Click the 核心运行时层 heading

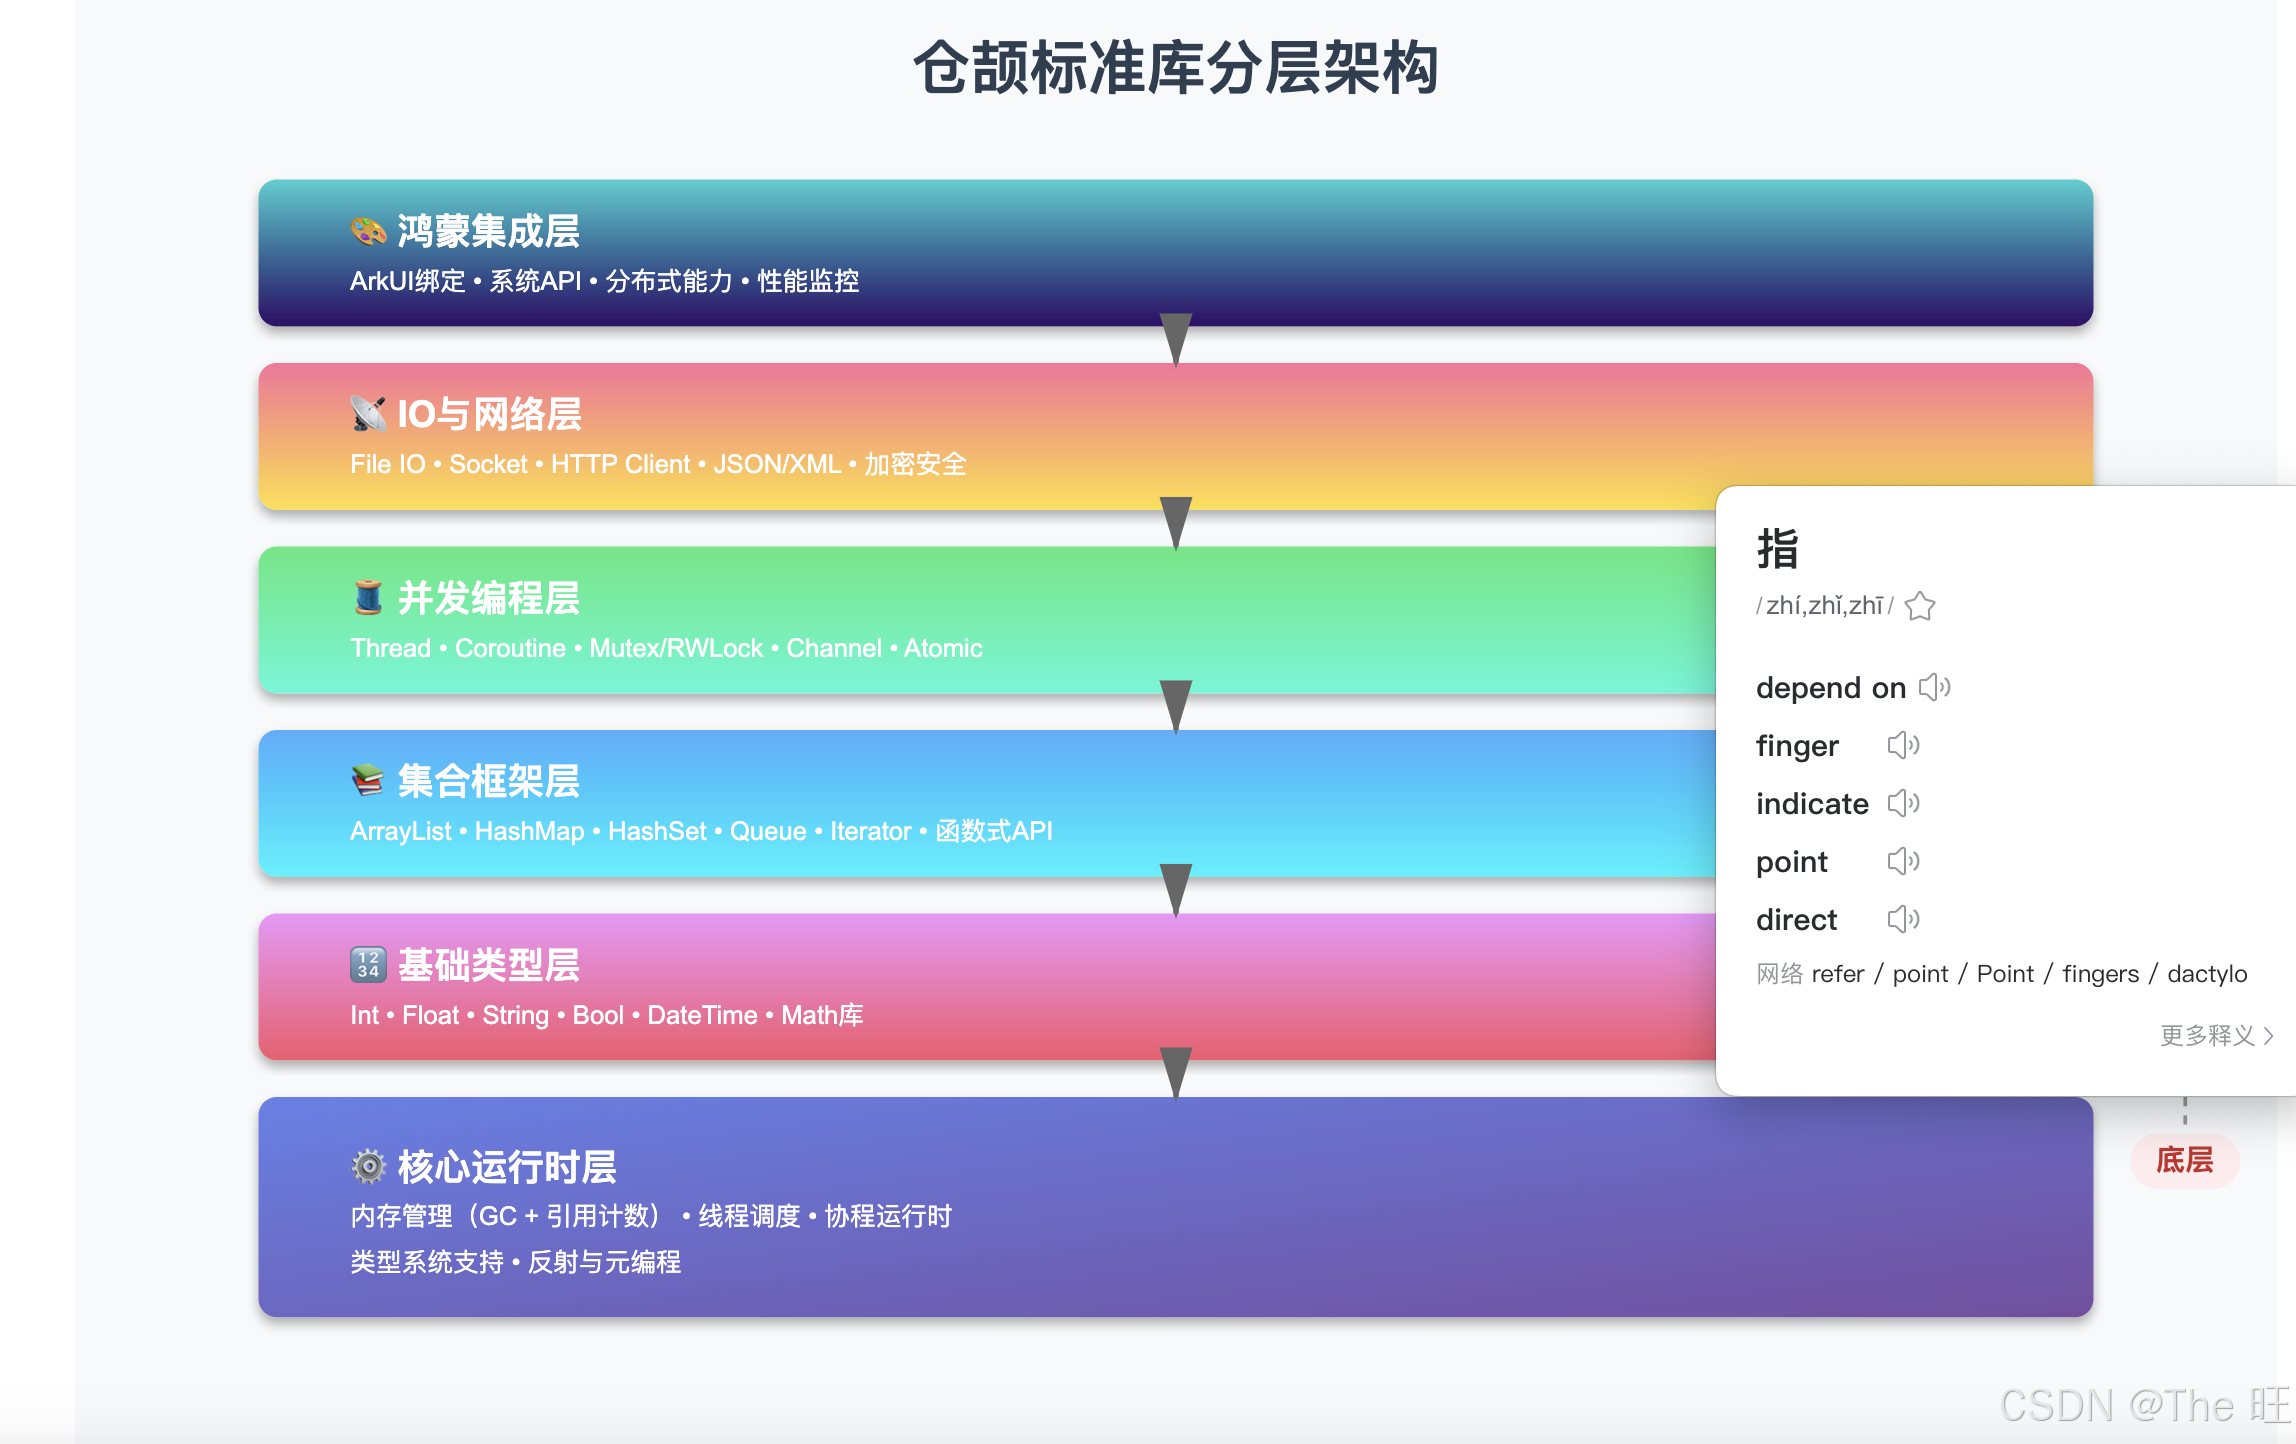[x=507, y=1166]
